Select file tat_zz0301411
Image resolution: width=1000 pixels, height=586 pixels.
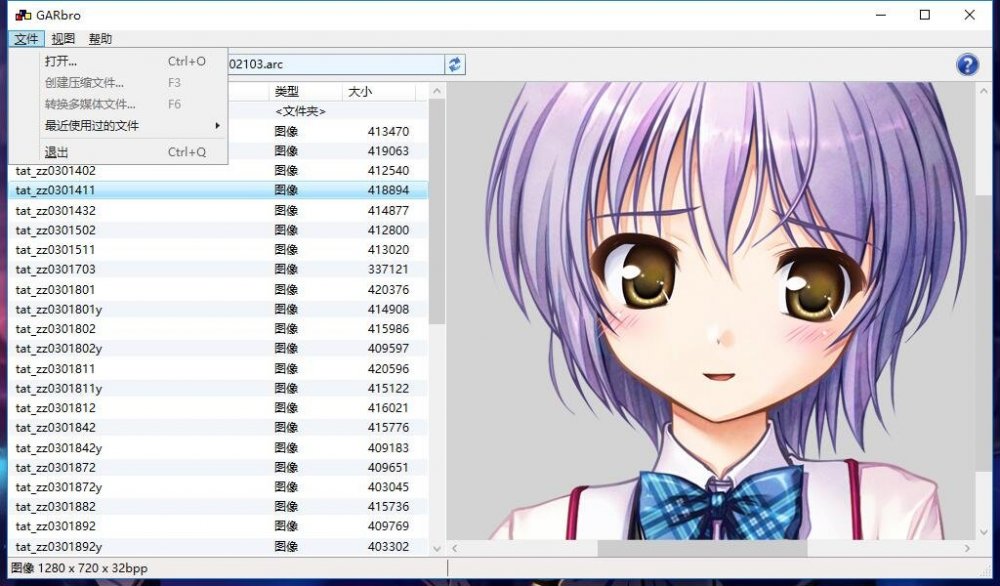[x=218, y=190]
